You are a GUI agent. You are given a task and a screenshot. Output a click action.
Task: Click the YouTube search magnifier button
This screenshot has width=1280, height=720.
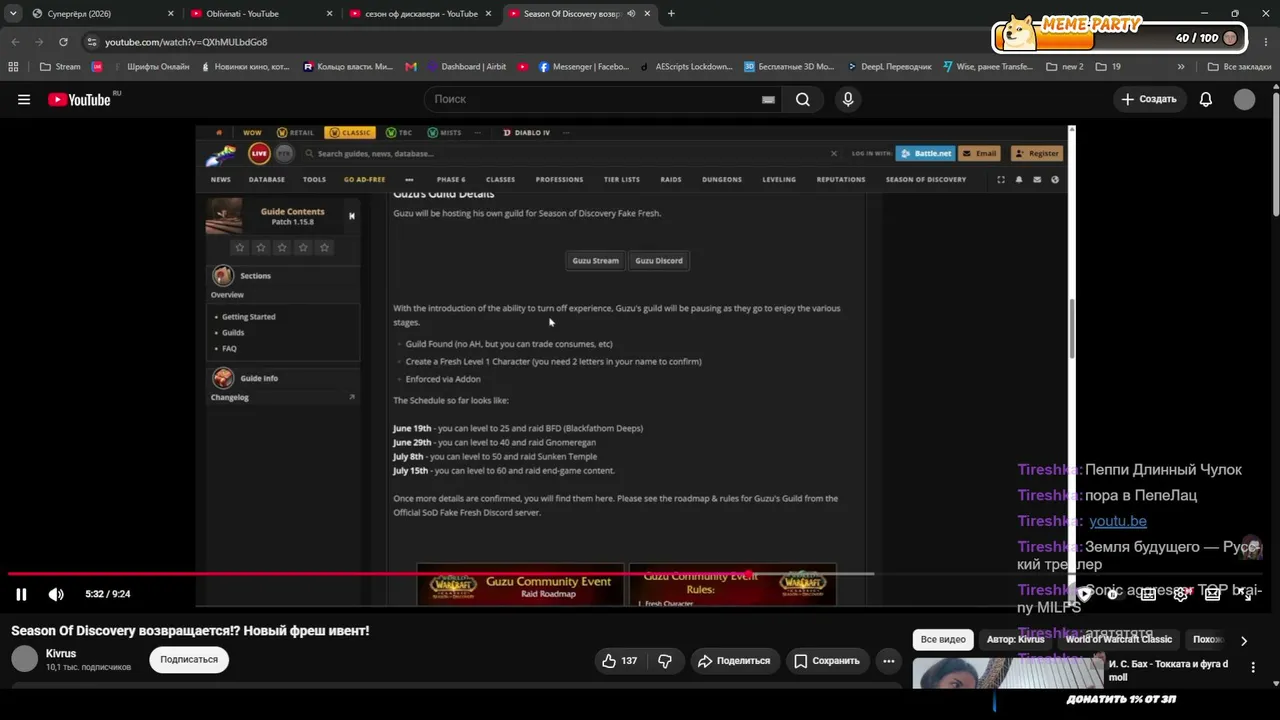(802, 99)
